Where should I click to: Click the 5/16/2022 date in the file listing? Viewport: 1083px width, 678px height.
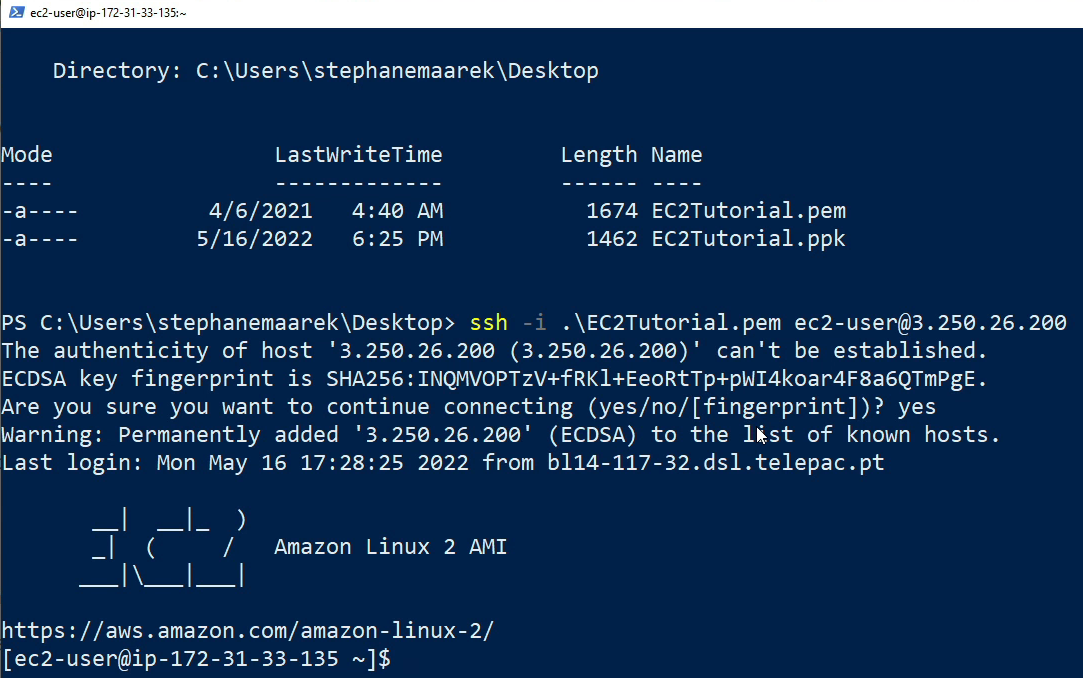click(x=254, y=239)
